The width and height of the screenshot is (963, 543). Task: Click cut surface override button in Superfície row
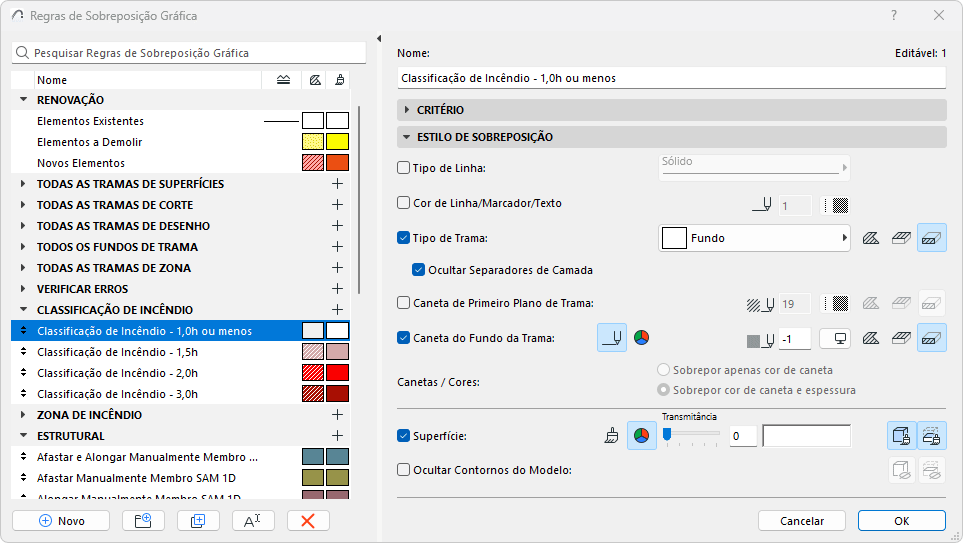tap(932, 436)
